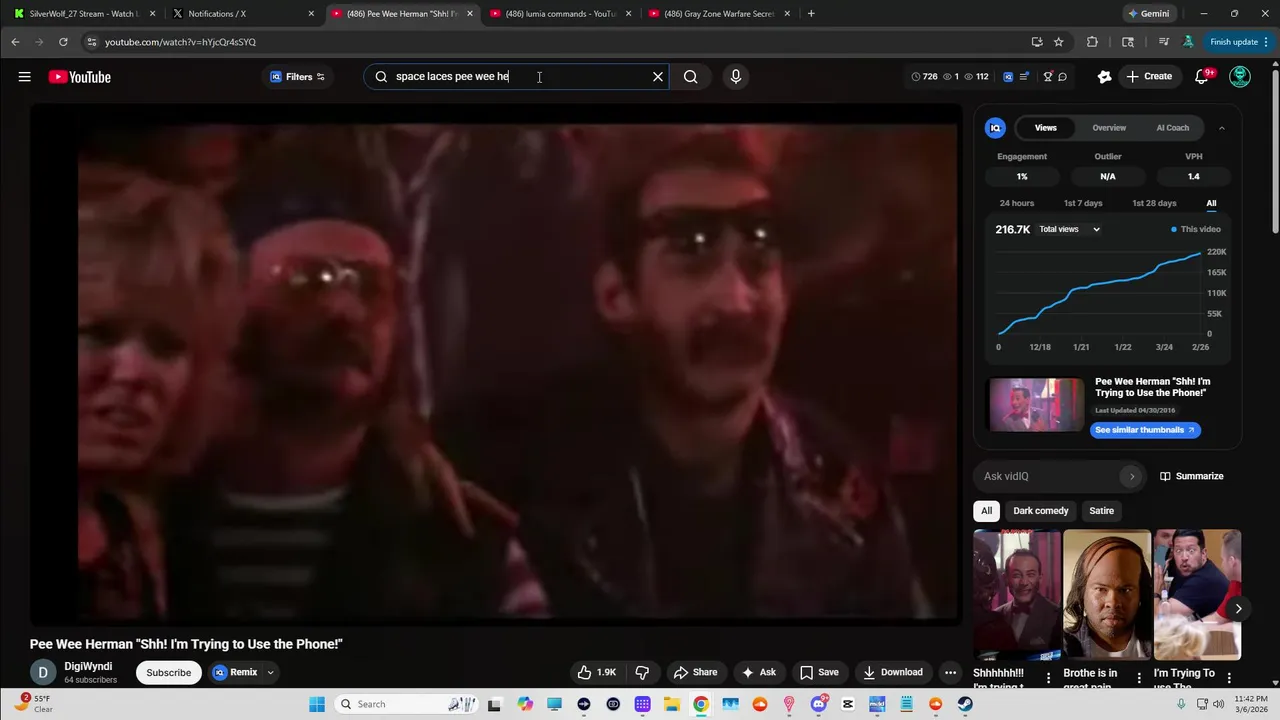The width and height of the screenshot is (1280, 720).
Task: Open more actions ellipsis under video
Action: tap(950, 672)
